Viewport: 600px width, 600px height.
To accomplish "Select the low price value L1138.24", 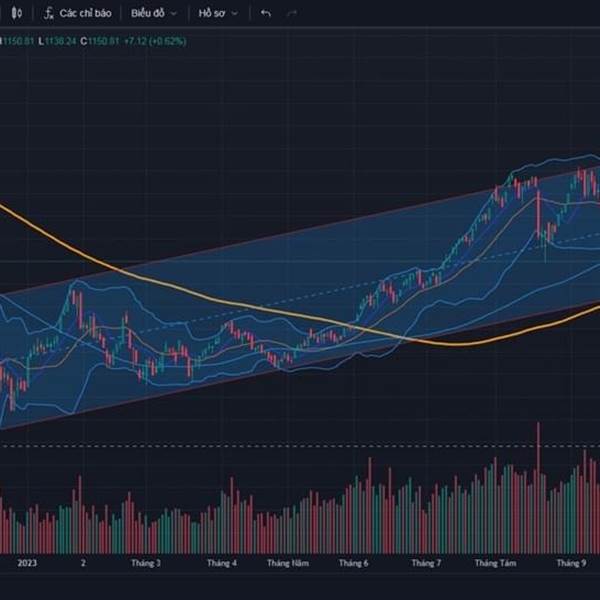I will click(x=57, y=41).
